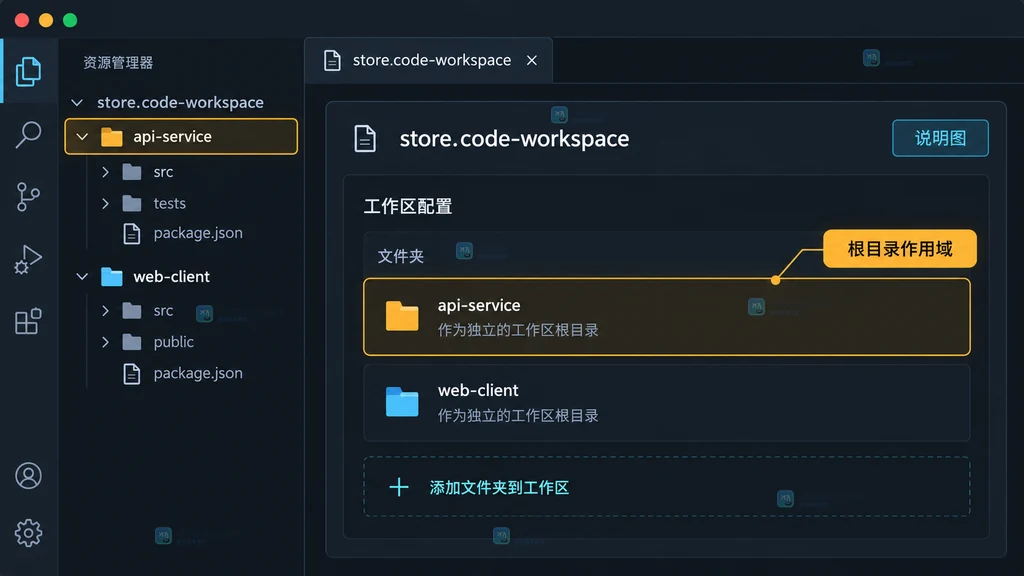Expand src chevron under web-client
The image size is (1024, 576).
[105, 311]
